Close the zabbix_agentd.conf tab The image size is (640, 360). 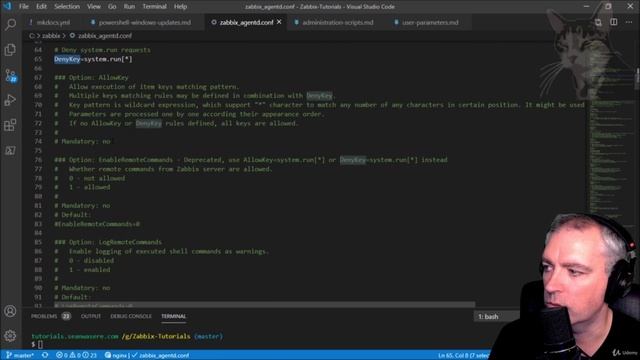click(279, 22)
